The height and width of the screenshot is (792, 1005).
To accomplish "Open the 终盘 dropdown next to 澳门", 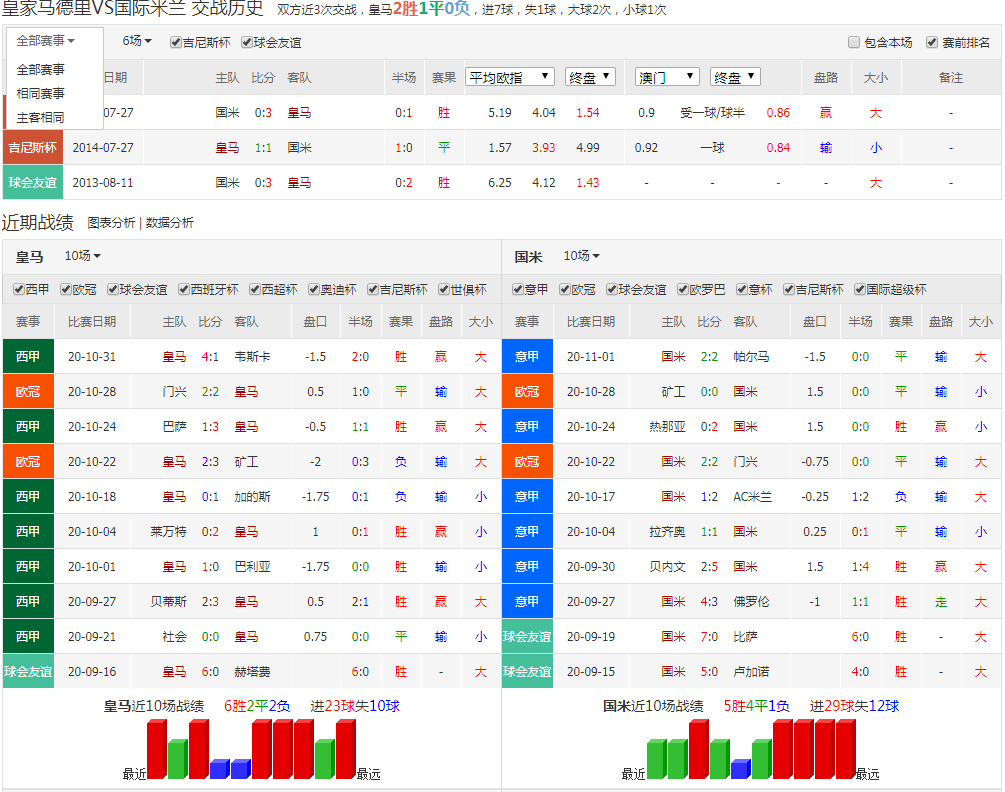I will click(735, 78).
